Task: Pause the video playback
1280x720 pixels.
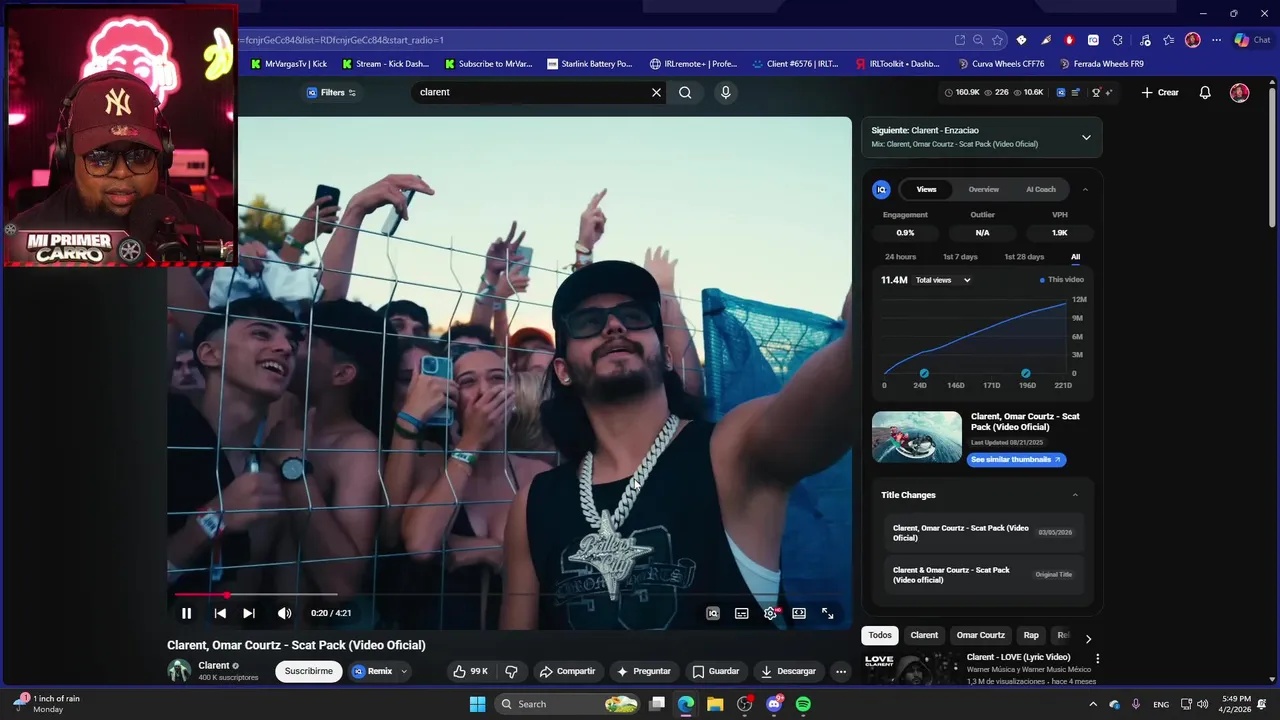Action: [x=186, y=613]
